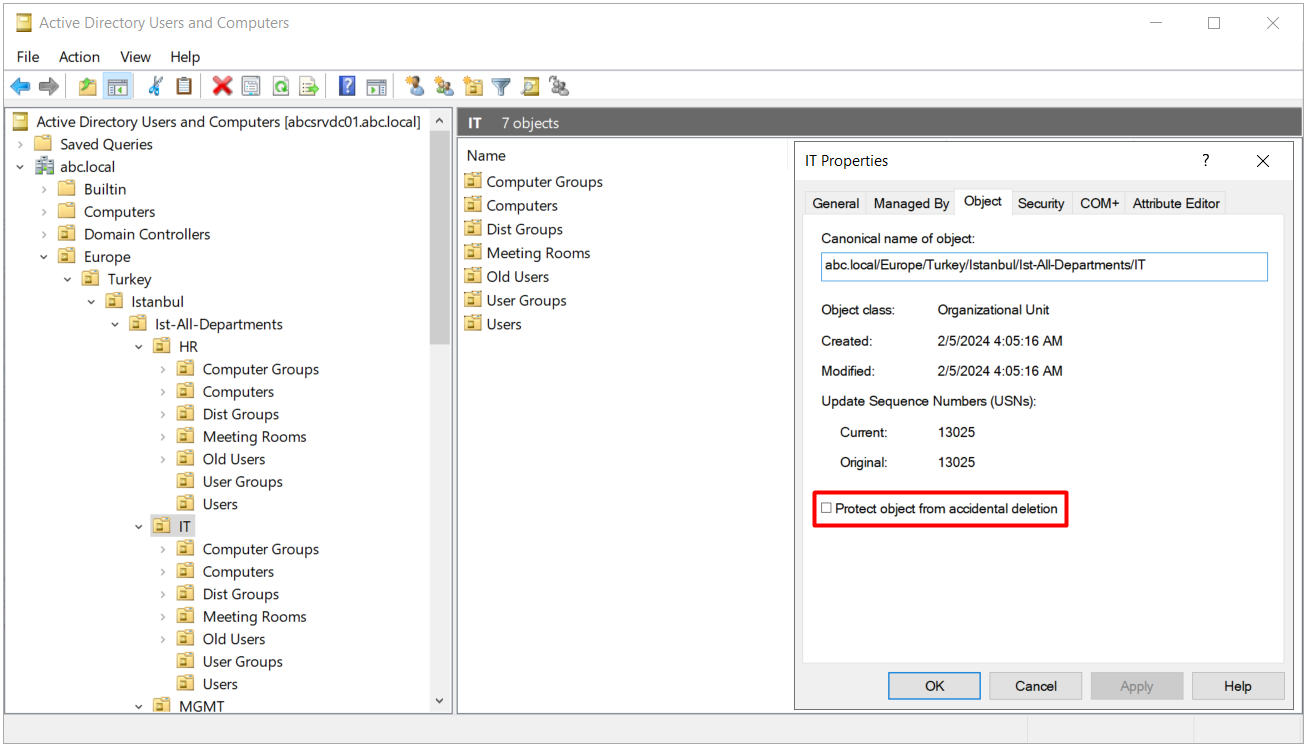The width and height of the screenshot is (1308, 747).
Task: Click the Back arrow toolbar icon
Action: tap(20, 87)
